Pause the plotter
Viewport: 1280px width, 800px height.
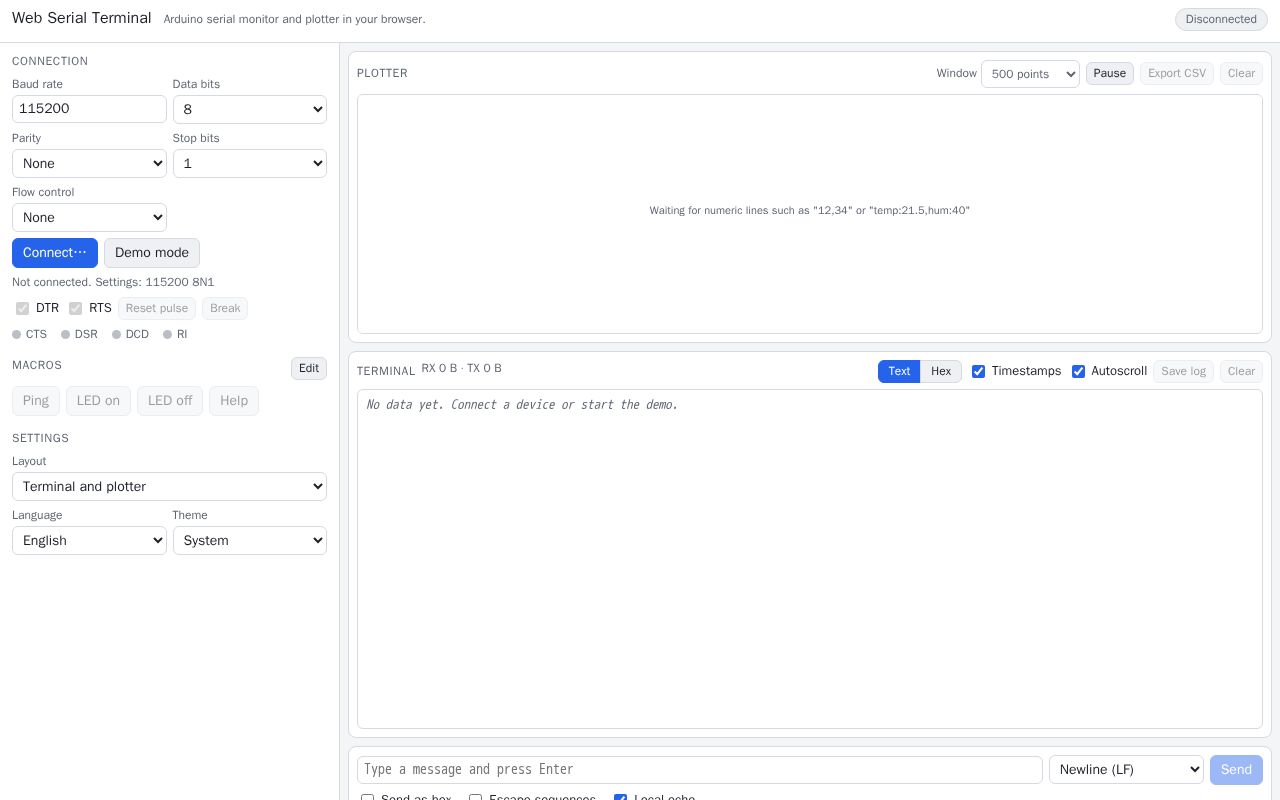(1110, 73)
